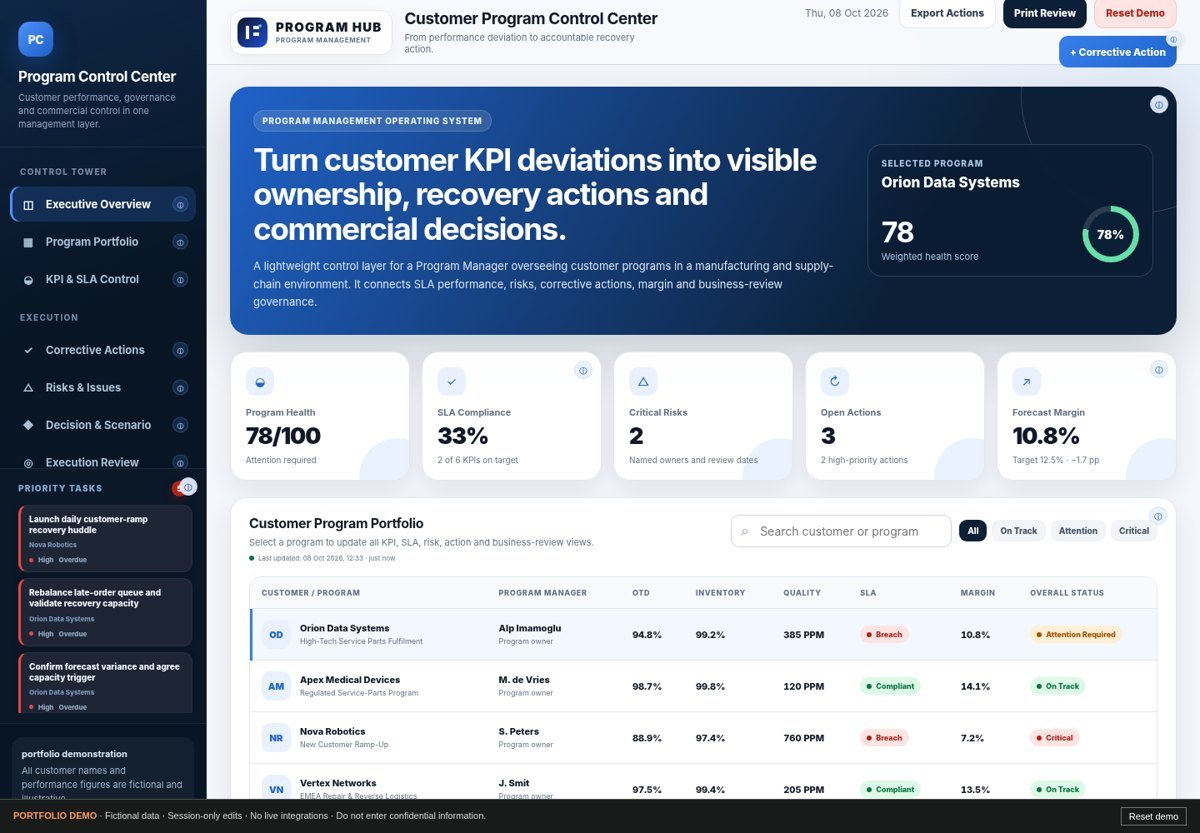This screenshot has height=833, width=1200.
Task: Click Export Actions button
Action: pos(947,13)
